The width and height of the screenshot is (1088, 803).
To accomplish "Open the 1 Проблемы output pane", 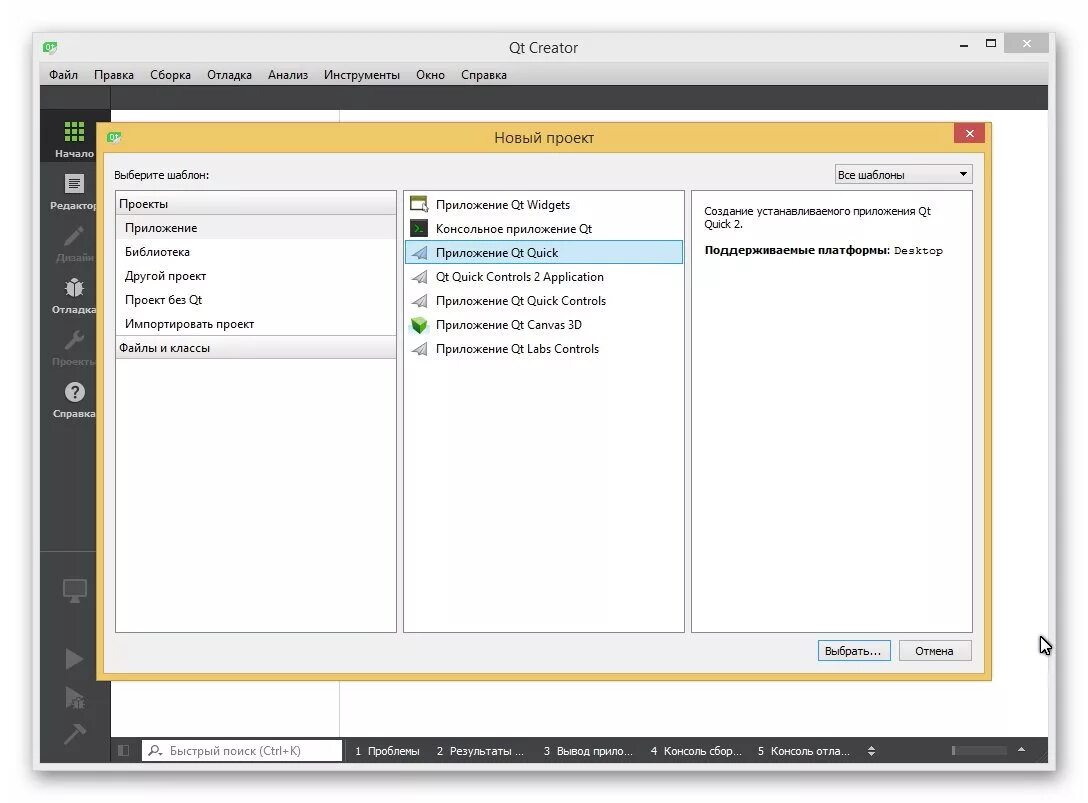I will click(x=387, y=751).
